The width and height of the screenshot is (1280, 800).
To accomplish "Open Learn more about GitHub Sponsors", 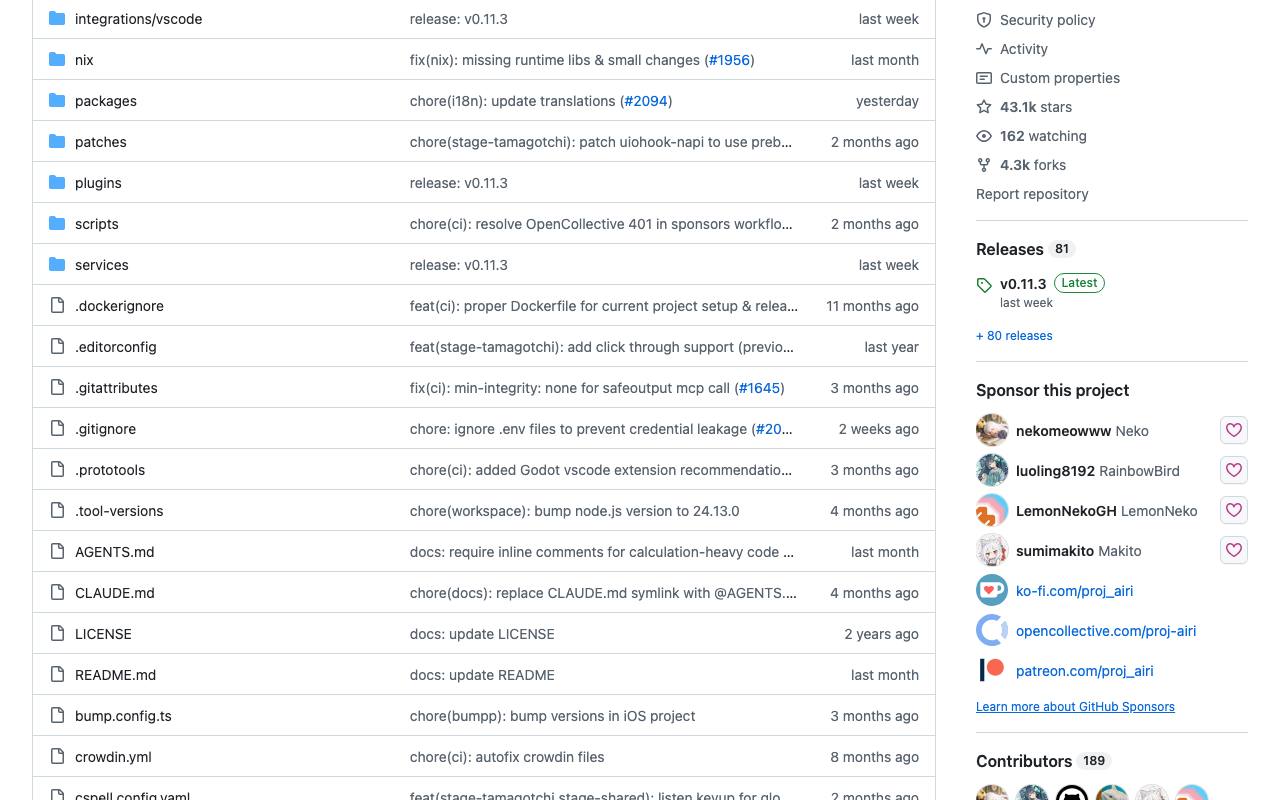I will coord(1075,707).
